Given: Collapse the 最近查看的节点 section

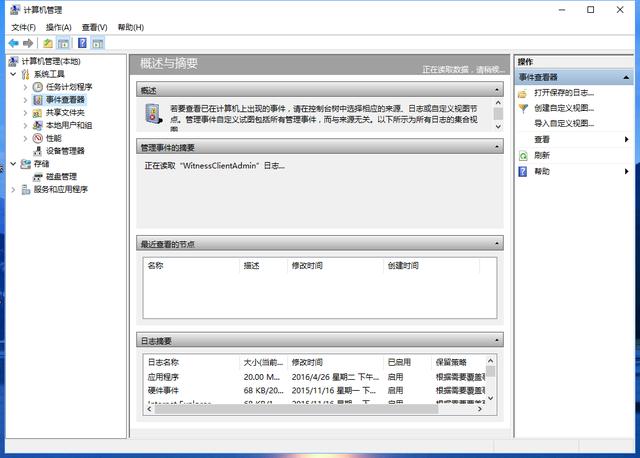Looking at the screenshot, I should click(498, 243).
